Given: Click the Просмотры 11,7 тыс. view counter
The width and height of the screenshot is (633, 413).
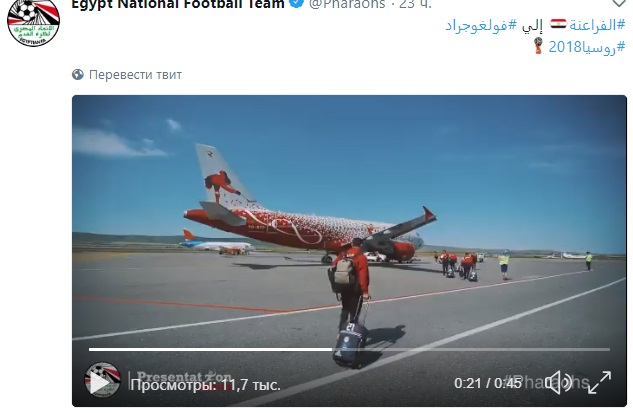Looking at the screenshot, I should point(205,385).
